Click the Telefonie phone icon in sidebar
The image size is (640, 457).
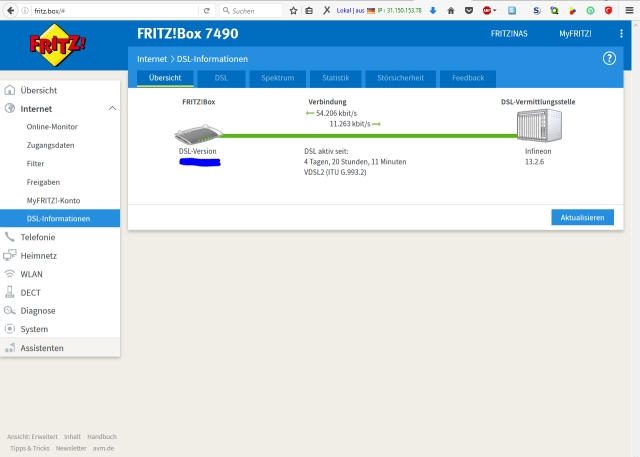pyautogui.click(x=9, y=237)
